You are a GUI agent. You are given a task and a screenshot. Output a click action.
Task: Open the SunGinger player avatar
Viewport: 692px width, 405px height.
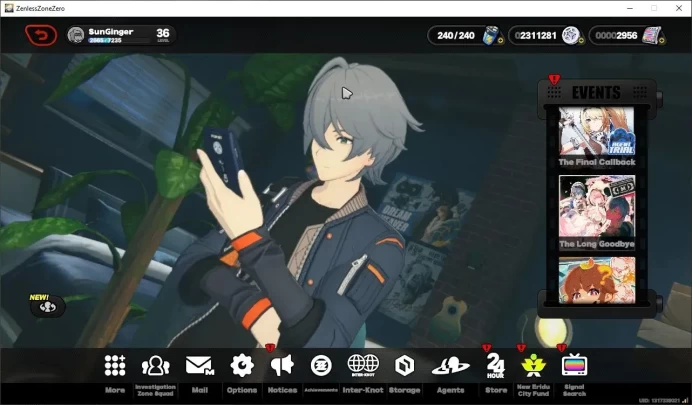76,35
